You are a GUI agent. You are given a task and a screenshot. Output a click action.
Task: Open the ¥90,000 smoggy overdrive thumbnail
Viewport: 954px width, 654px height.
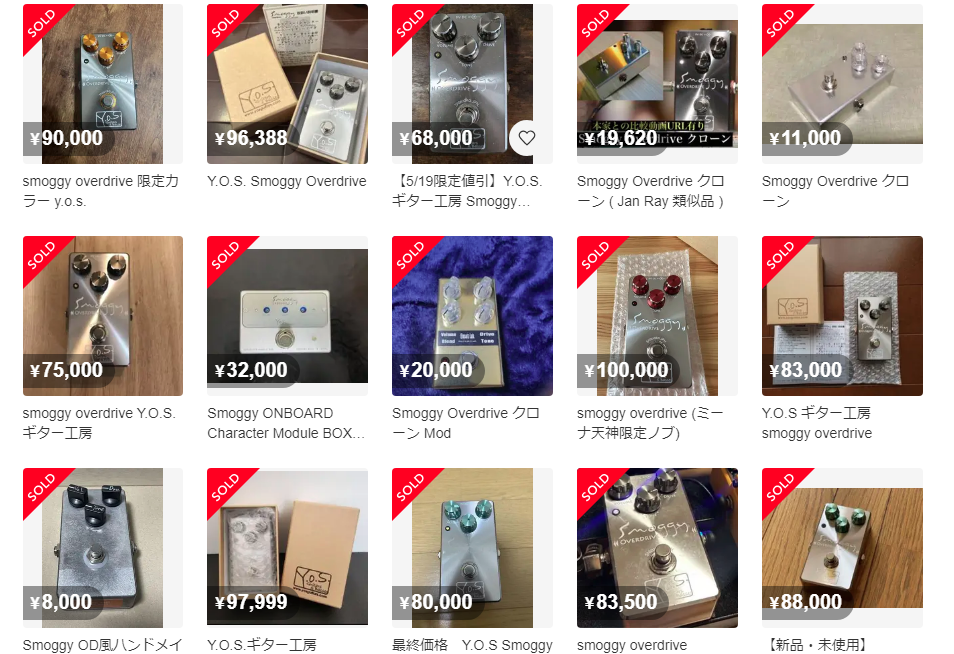pos(103,84)
